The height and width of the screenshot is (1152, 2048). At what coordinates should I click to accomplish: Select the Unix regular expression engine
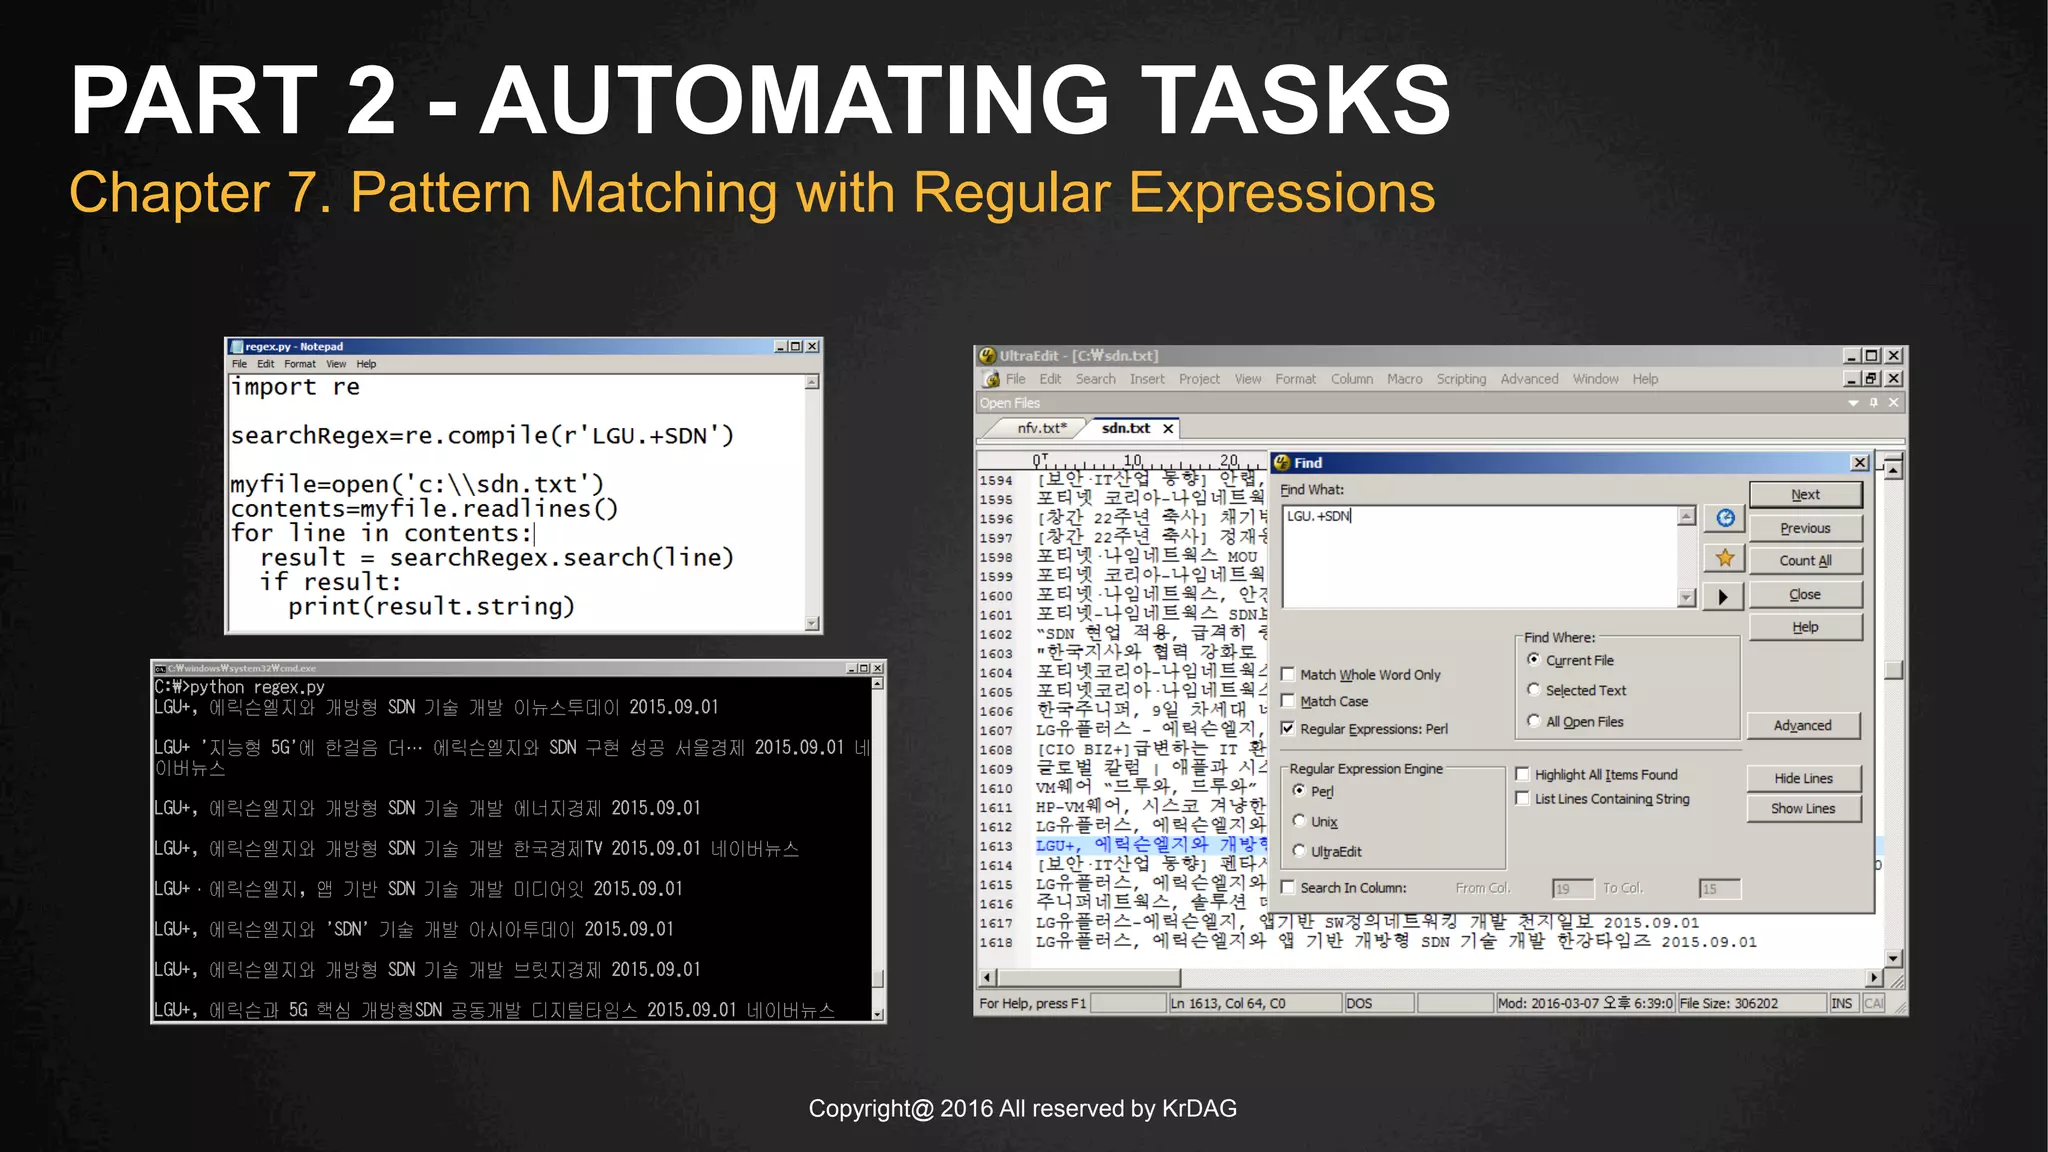1299,821
